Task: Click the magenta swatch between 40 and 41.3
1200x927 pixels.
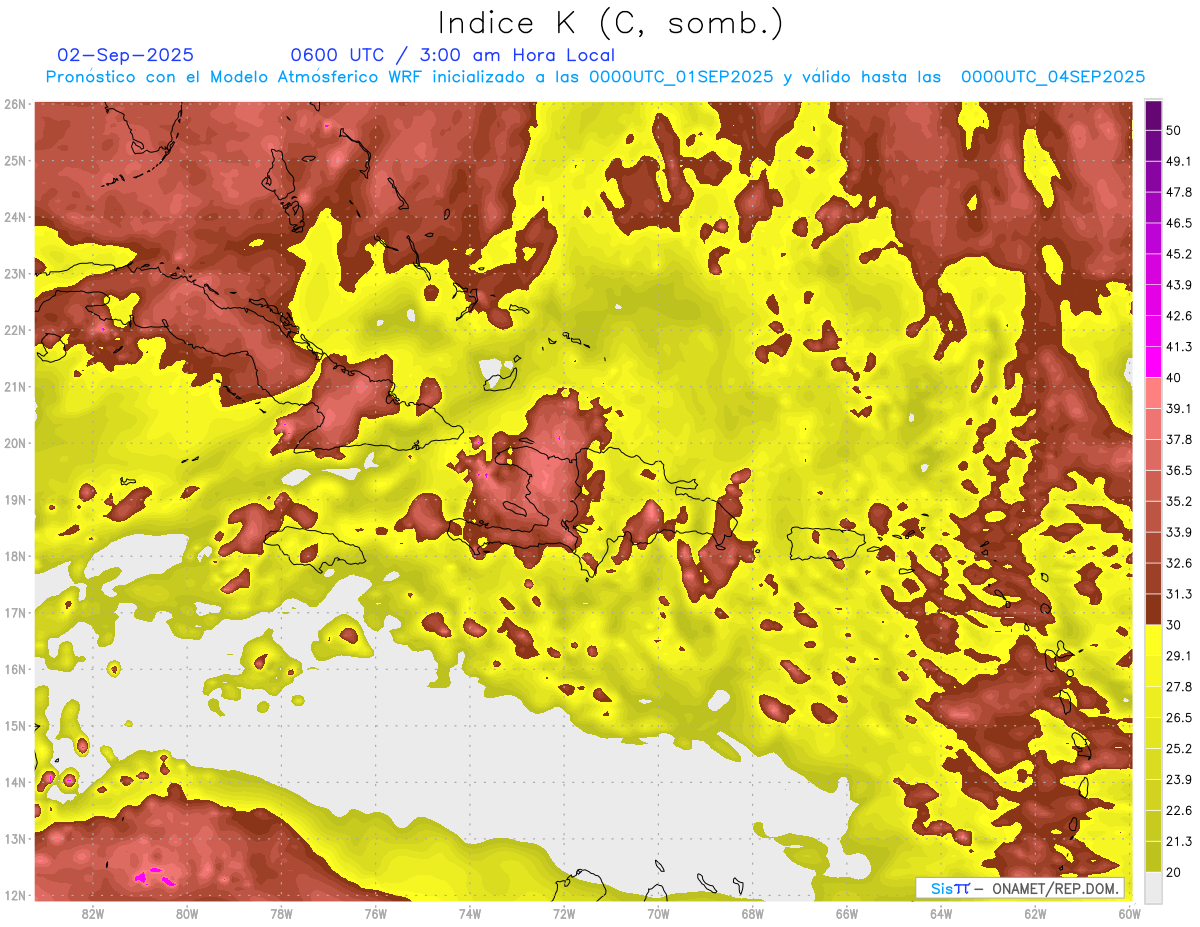Action: click(x=1153, y=362)
